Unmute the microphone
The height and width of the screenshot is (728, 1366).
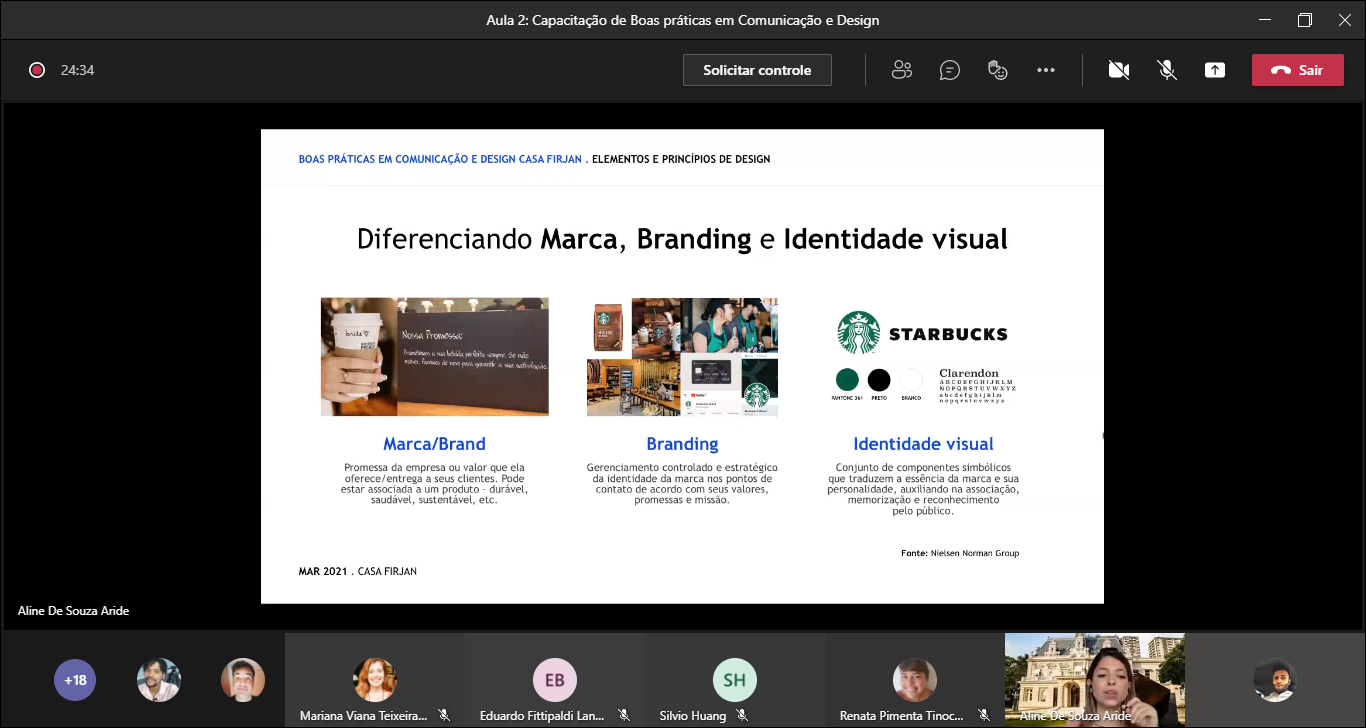[x=1167, y=70]
